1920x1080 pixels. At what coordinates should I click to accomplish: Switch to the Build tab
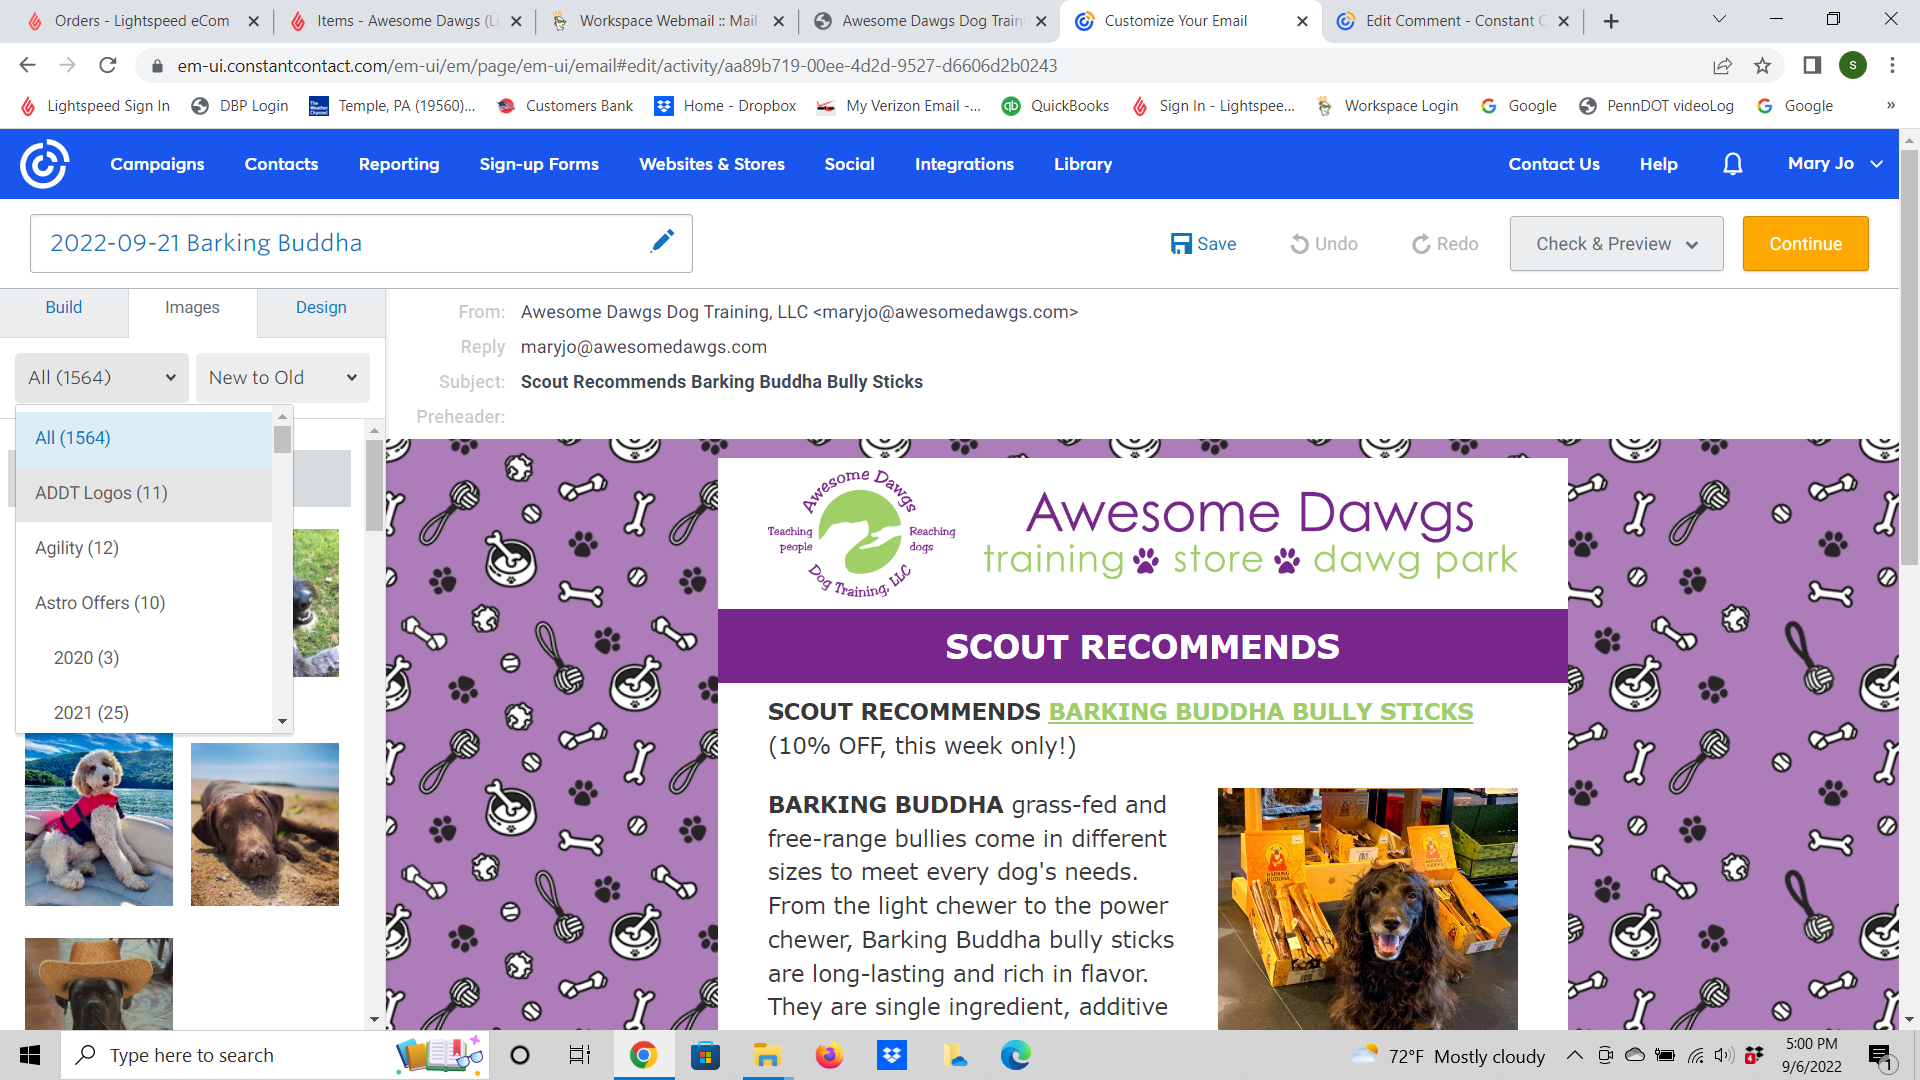click(63, 307)
